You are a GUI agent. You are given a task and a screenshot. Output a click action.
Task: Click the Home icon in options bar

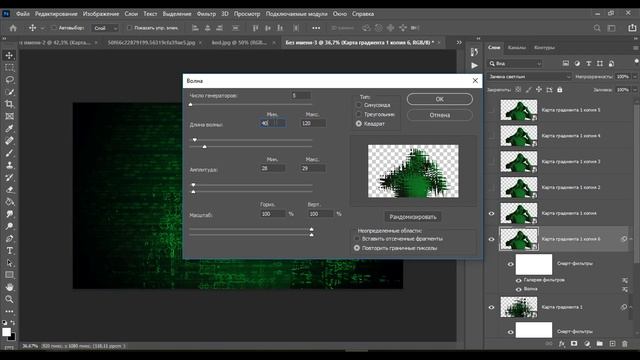point(13,28)
